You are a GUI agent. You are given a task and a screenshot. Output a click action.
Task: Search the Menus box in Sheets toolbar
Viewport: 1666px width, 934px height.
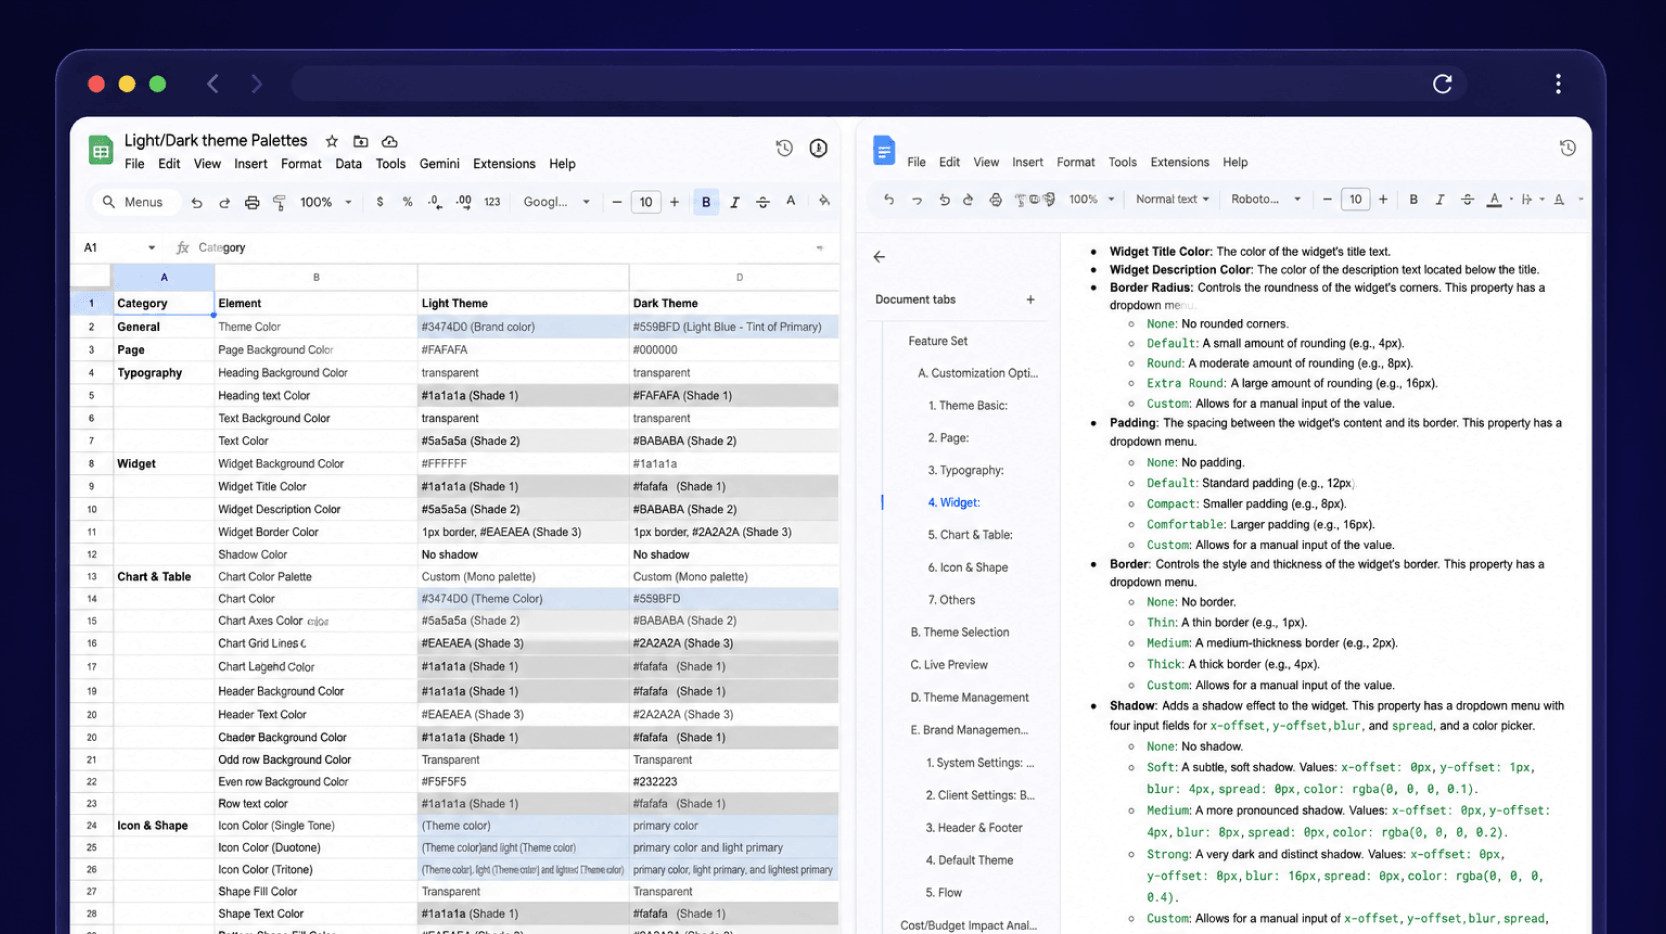(136, 202)
